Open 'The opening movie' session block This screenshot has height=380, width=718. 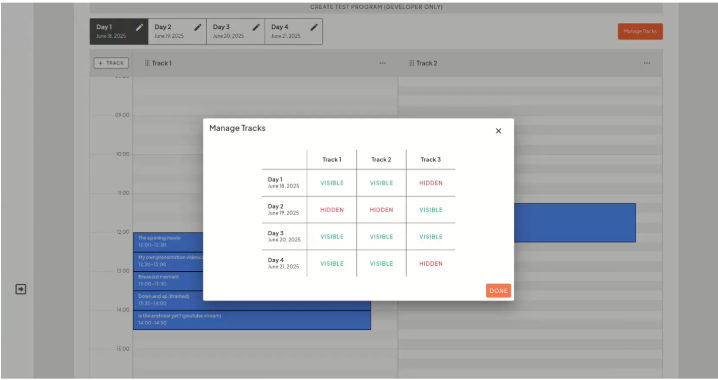click(x=168, y=242)
